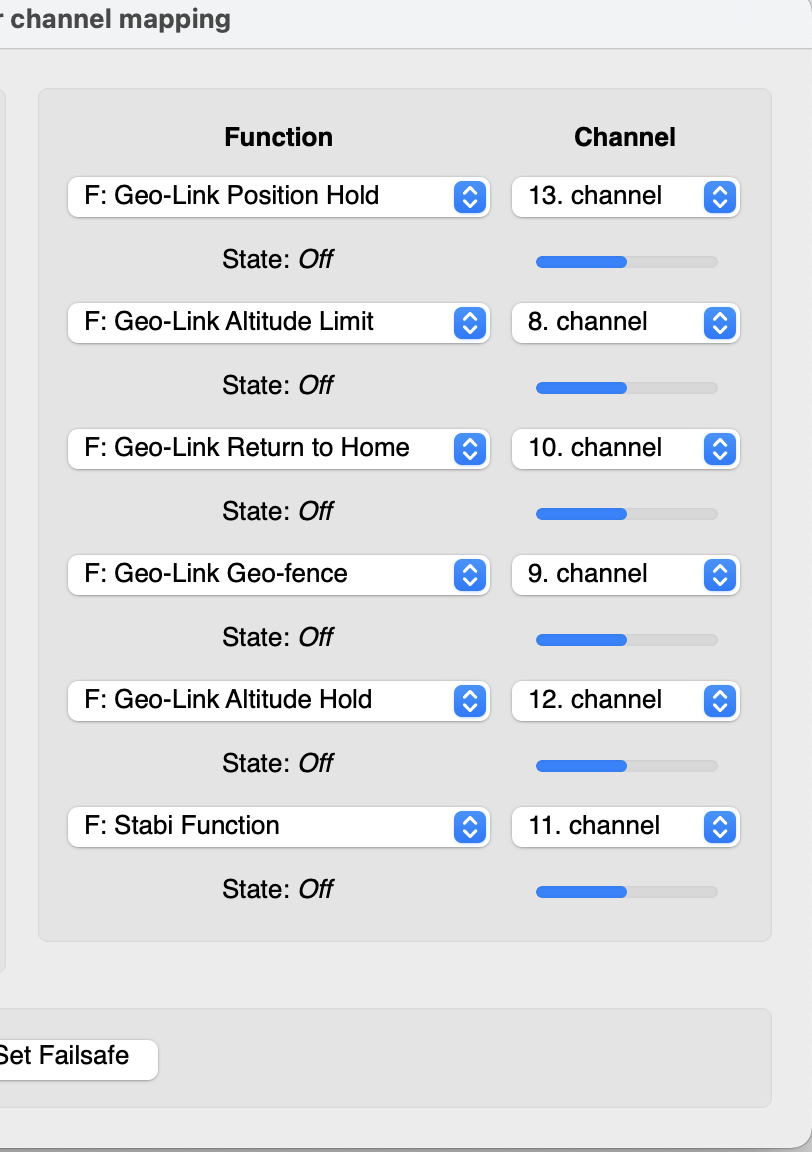Click the Set Failsafe button
The height and width of the screenshot is (1152, 812).
(x=72, y=1056)
